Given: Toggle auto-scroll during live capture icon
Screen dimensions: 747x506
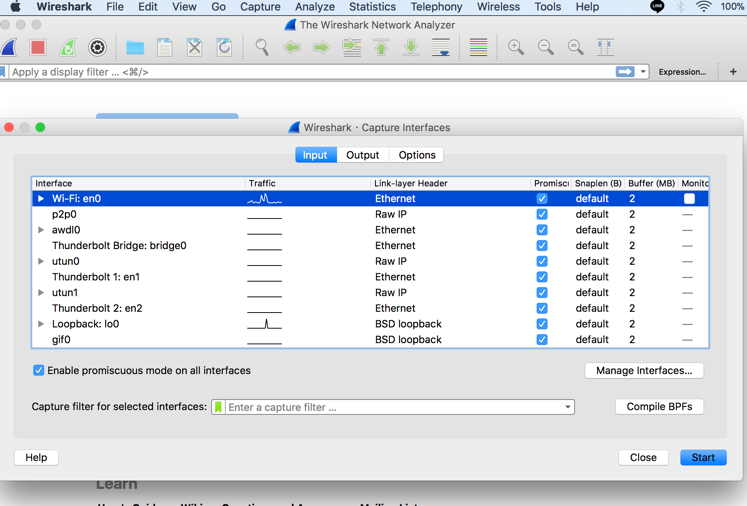Looking at the screenshot, I should (441, 48).
